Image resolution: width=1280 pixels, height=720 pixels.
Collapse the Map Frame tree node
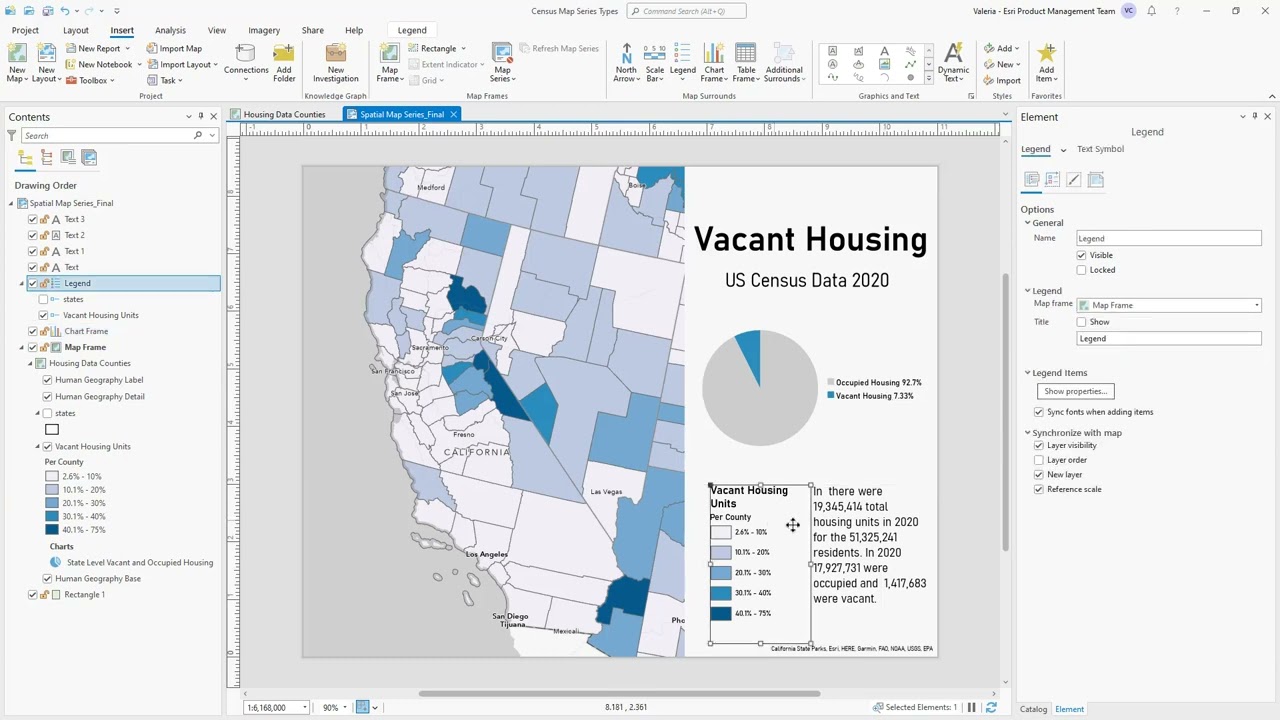point(22,347)
